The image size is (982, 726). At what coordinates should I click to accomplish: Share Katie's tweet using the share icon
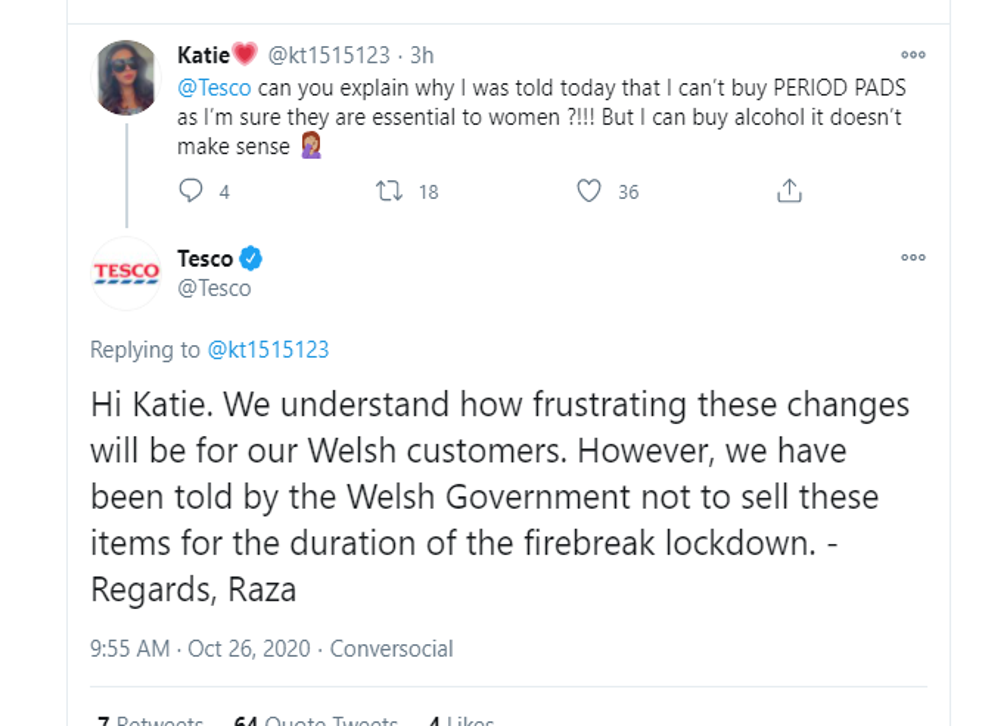[x=789, y=191]
